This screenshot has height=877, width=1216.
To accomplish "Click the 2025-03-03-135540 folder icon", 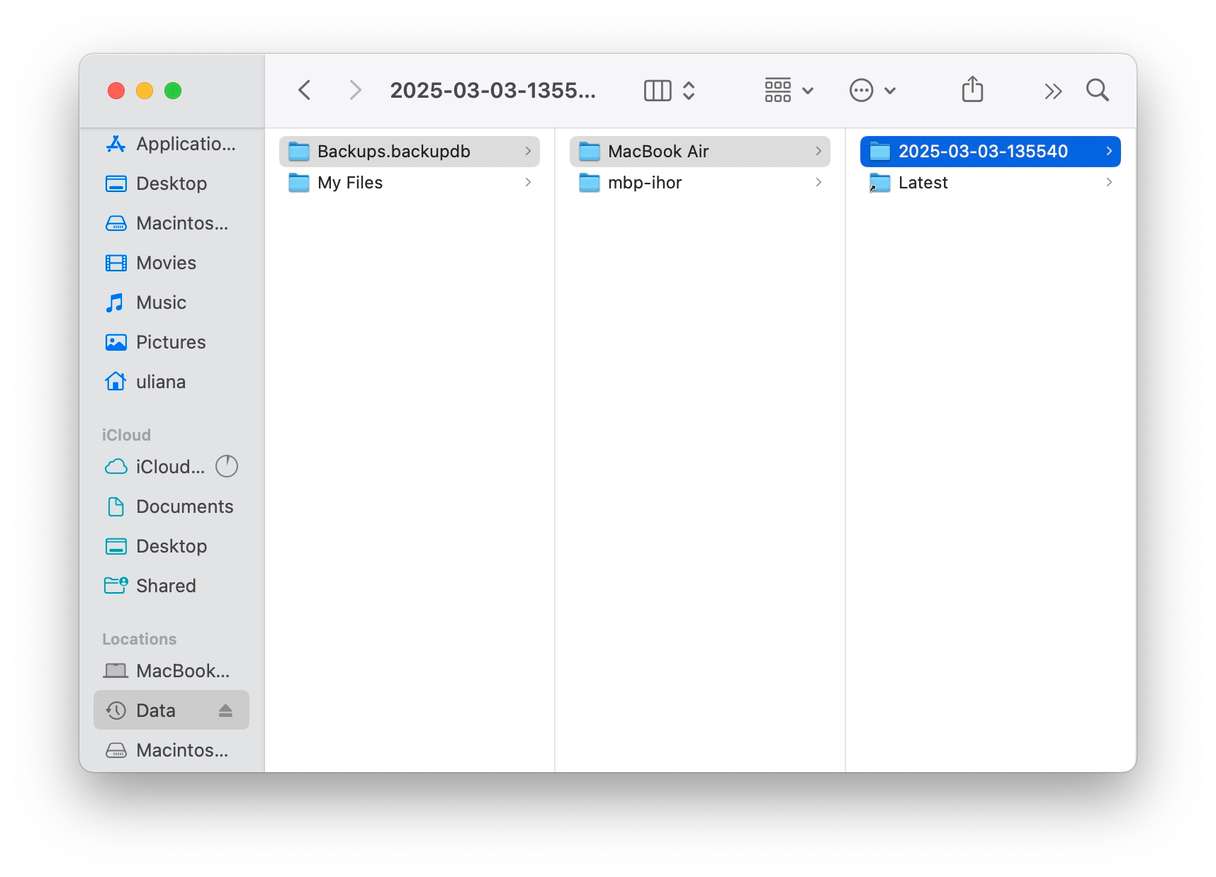I will [880, 151].
